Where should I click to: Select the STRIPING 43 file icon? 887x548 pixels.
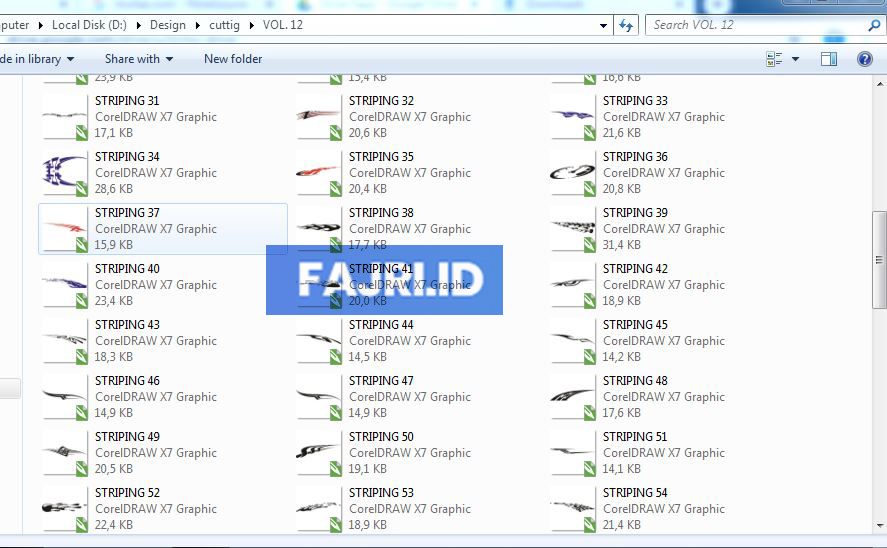pyautogui.click(x=65, y=341)
